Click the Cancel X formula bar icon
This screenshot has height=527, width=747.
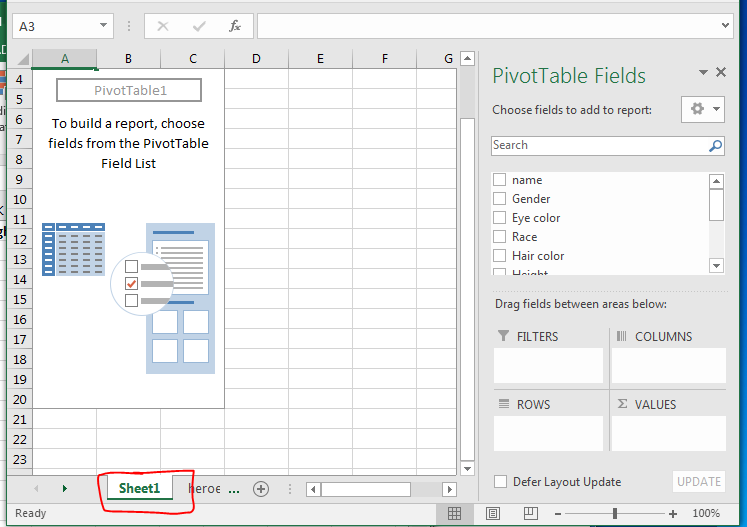164,26
